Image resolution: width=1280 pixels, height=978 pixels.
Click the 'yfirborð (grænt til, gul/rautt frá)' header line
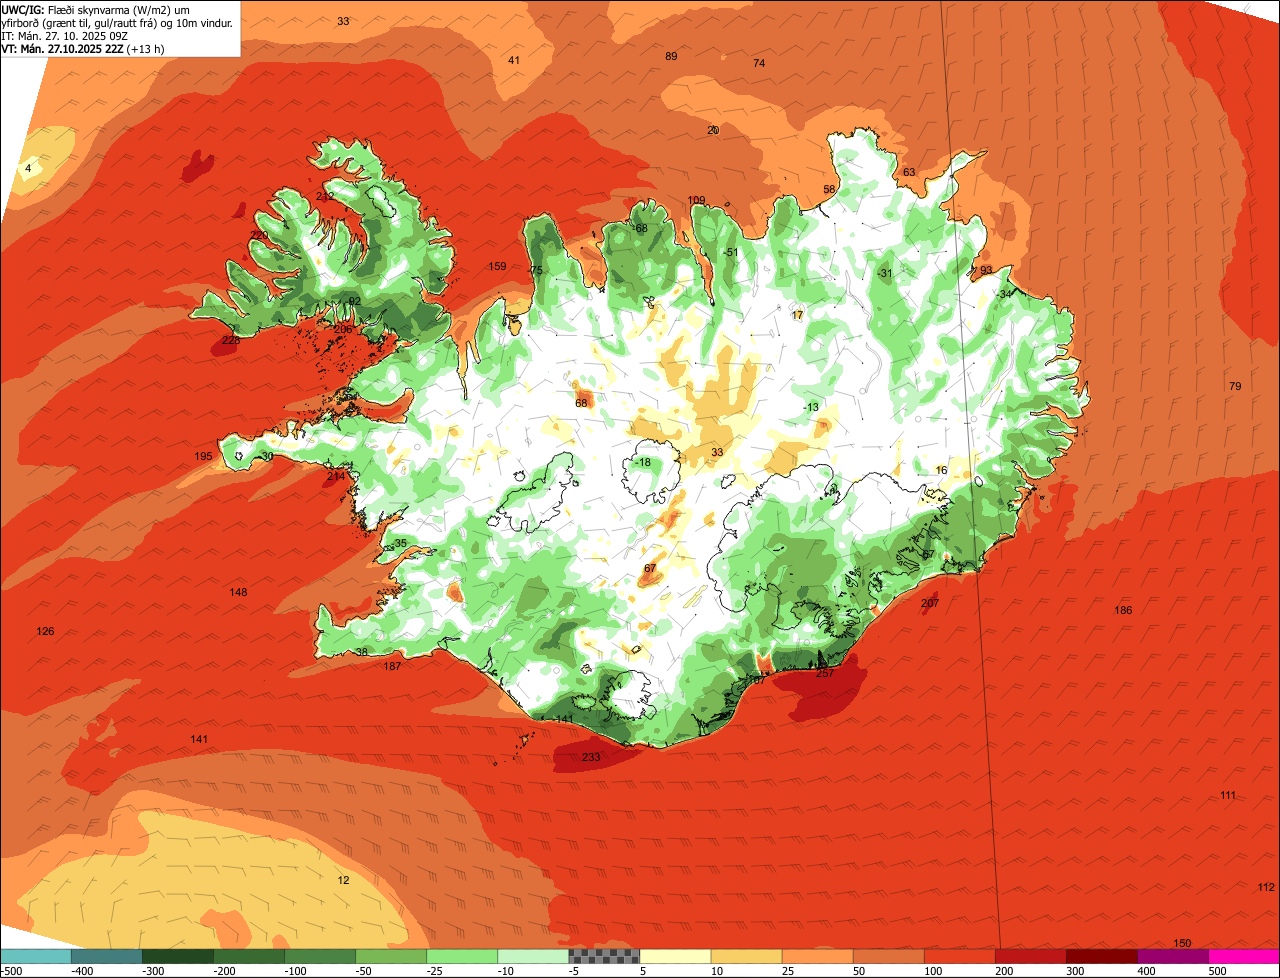(x=117, y=22)
